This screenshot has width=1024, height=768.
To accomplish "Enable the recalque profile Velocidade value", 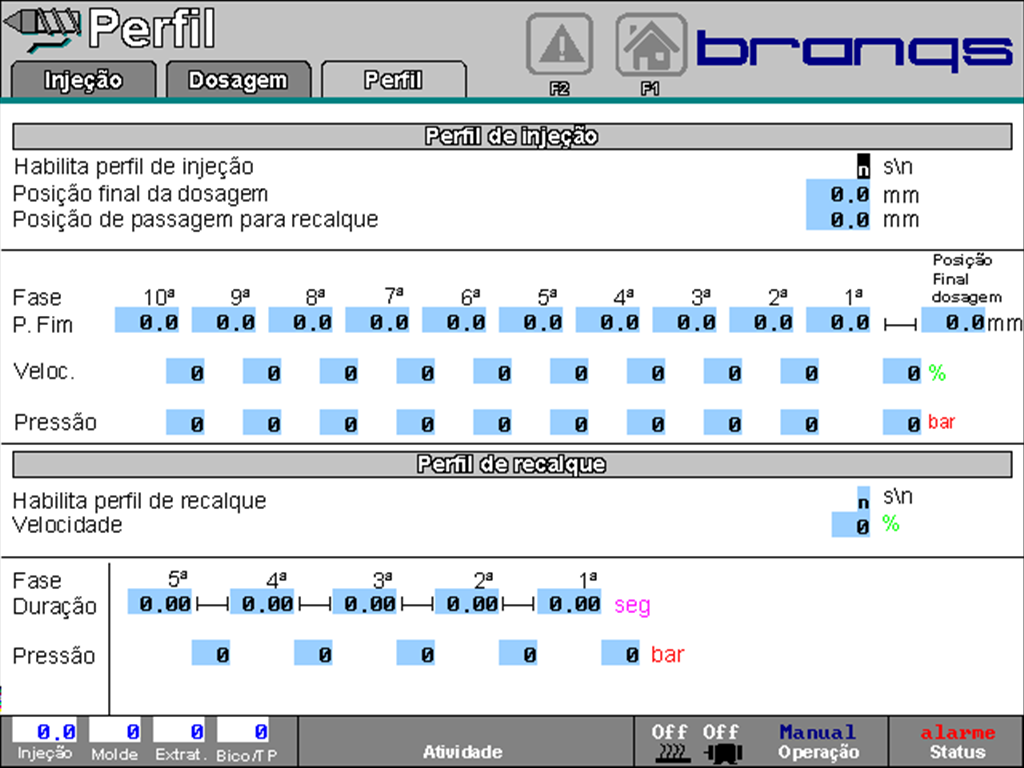I will (851, 523).
